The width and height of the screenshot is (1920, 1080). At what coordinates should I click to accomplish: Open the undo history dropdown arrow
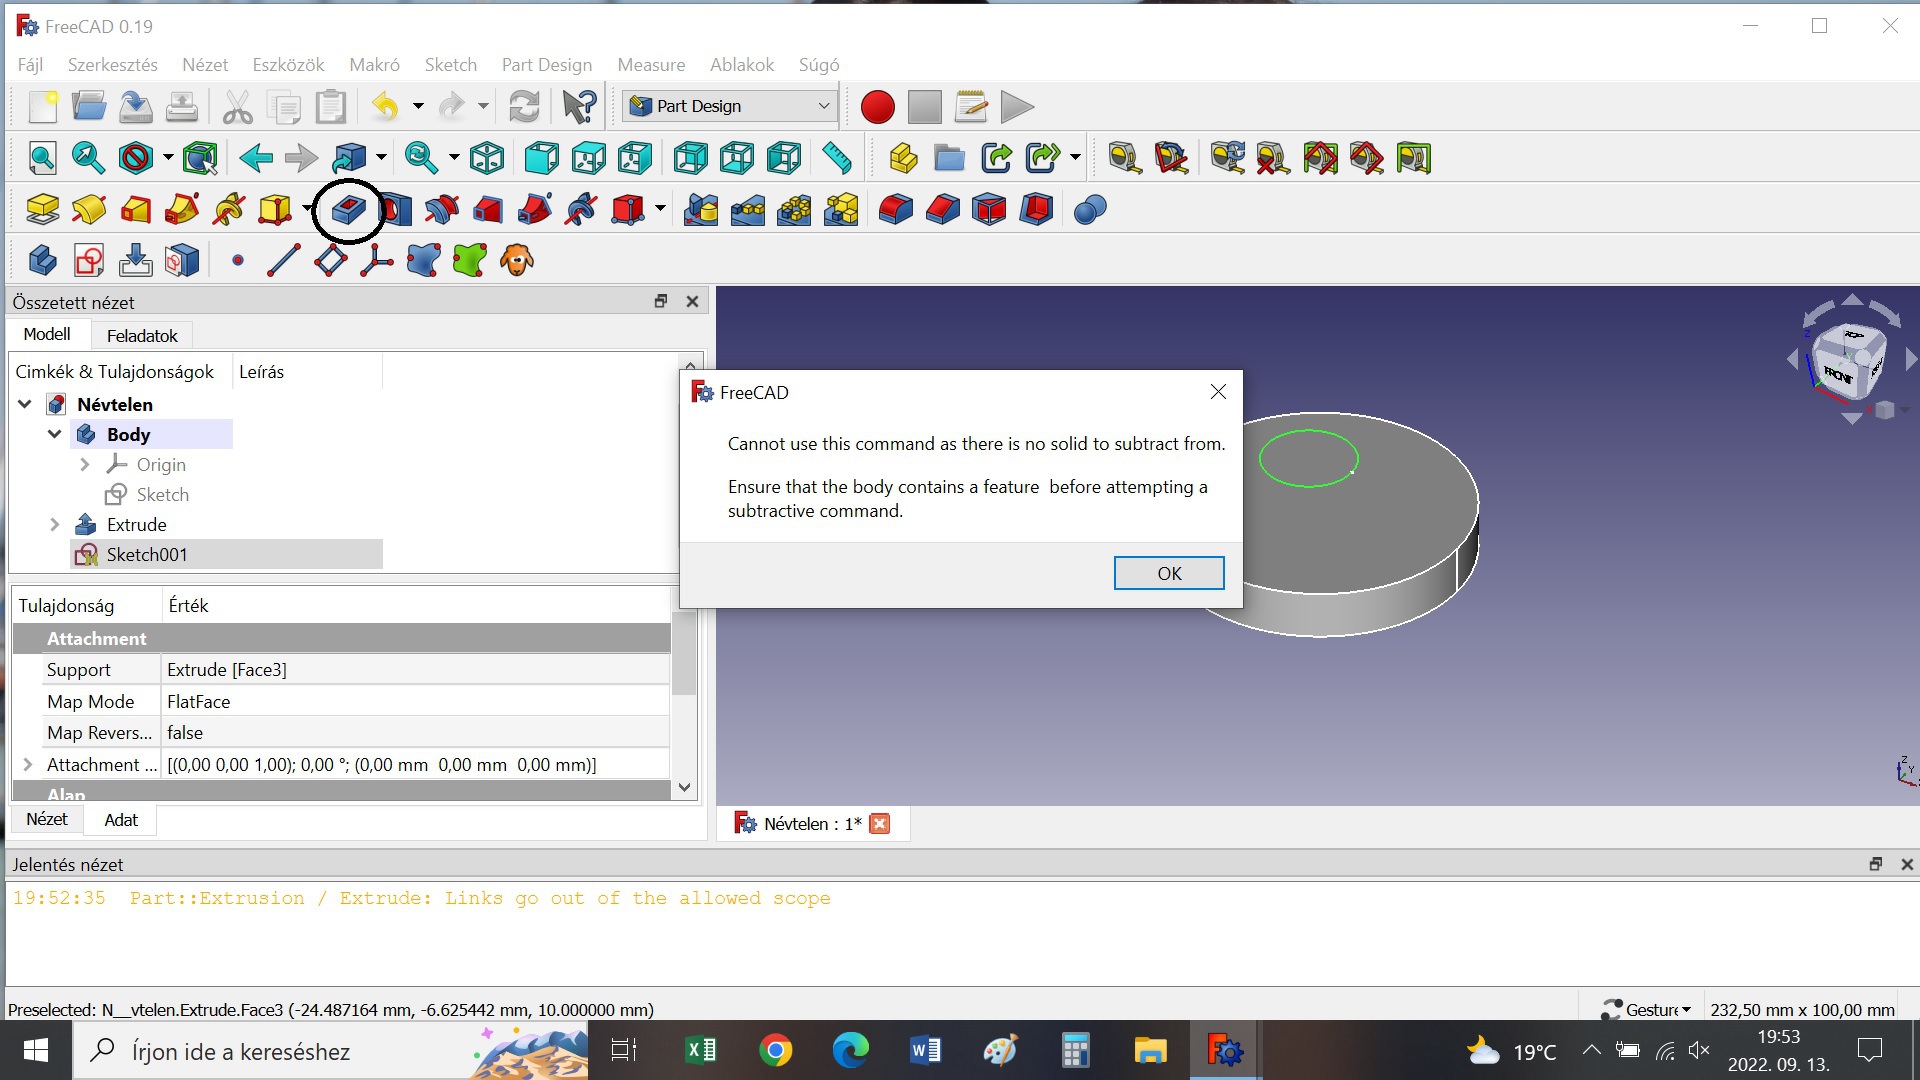point(418,106)
